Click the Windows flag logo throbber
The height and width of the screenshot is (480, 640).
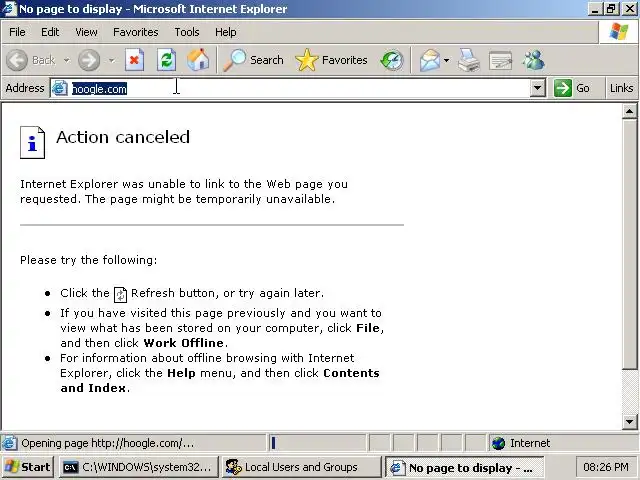point(618,31)
